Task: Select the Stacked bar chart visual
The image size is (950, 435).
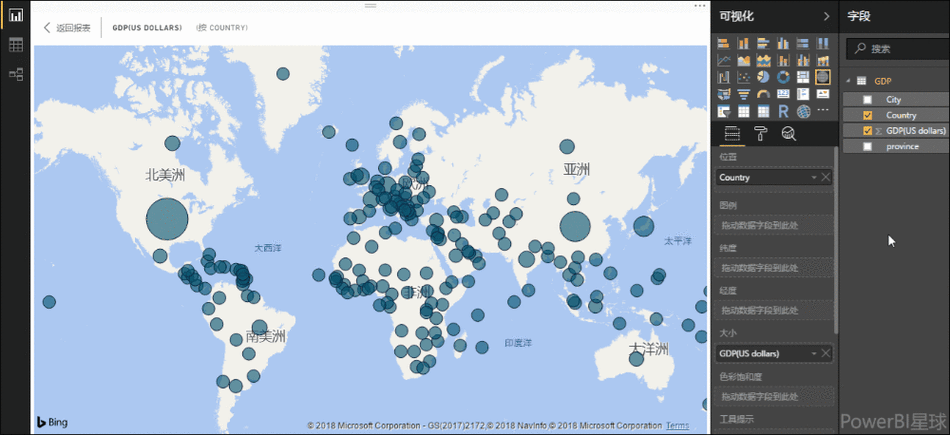Action: pyautogui.click(x=723, y=44)
